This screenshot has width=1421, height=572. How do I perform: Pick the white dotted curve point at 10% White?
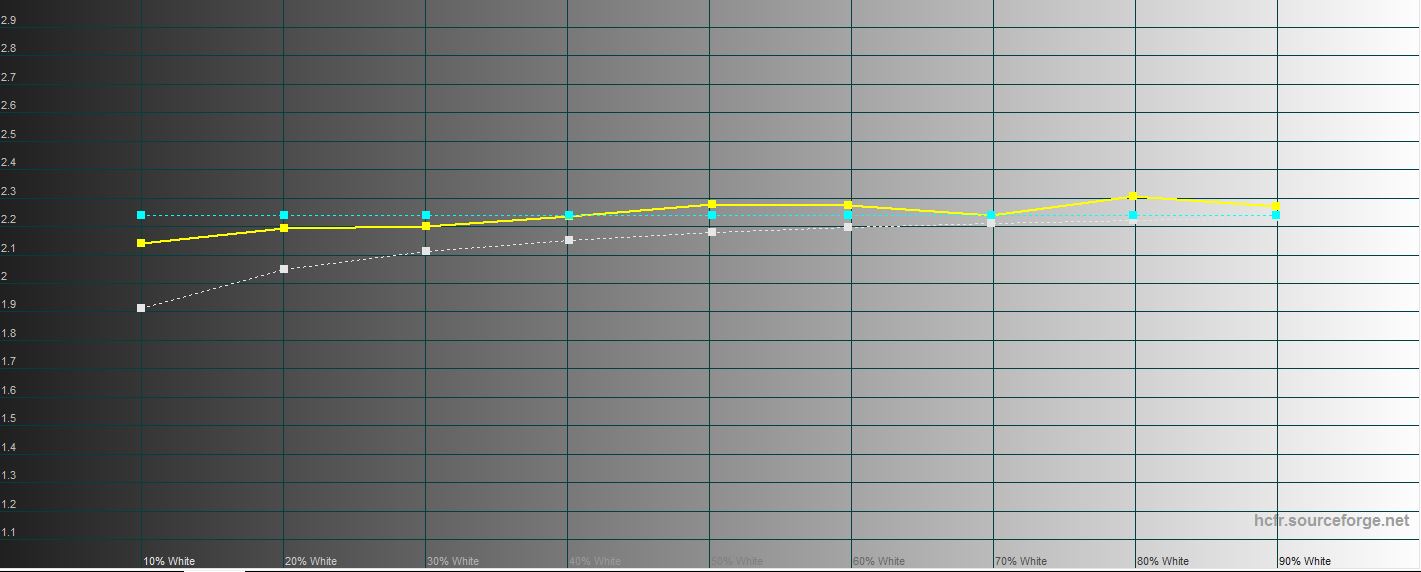[x=141, y=308]
